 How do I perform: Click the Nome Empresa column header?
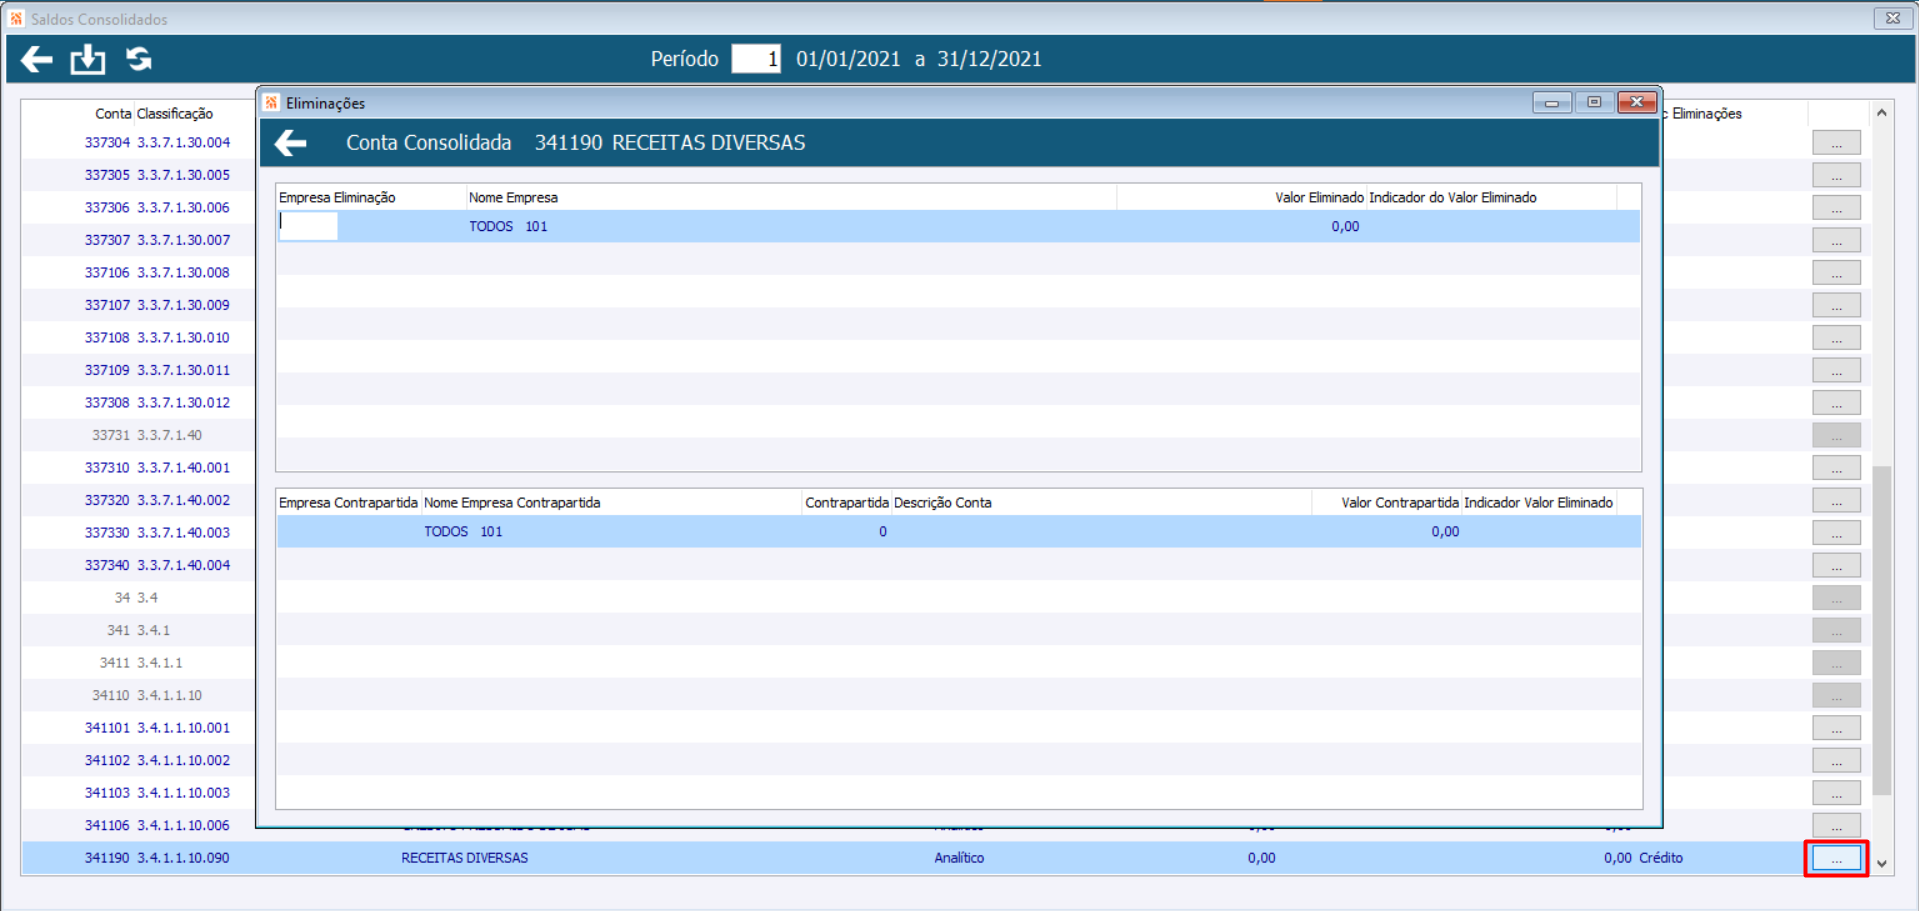pyautogui.click(x=513, y=198)
